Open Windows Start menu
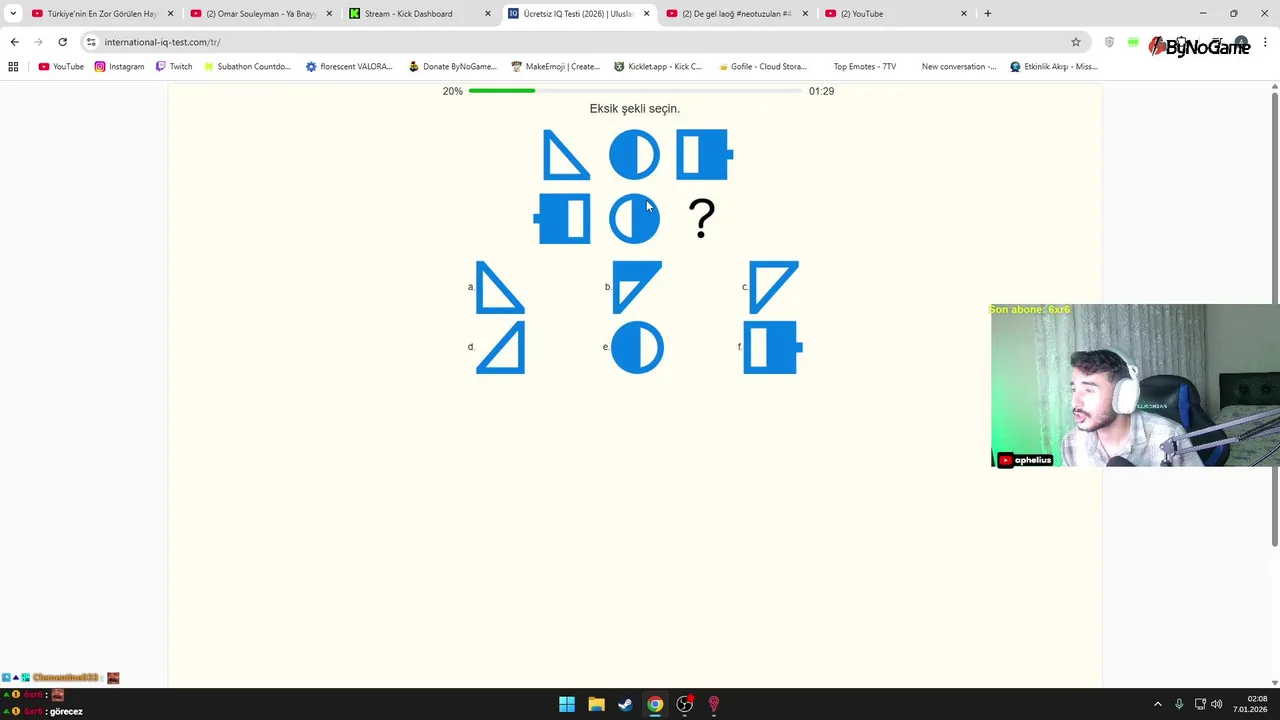1280x720 pixels. 567,704
